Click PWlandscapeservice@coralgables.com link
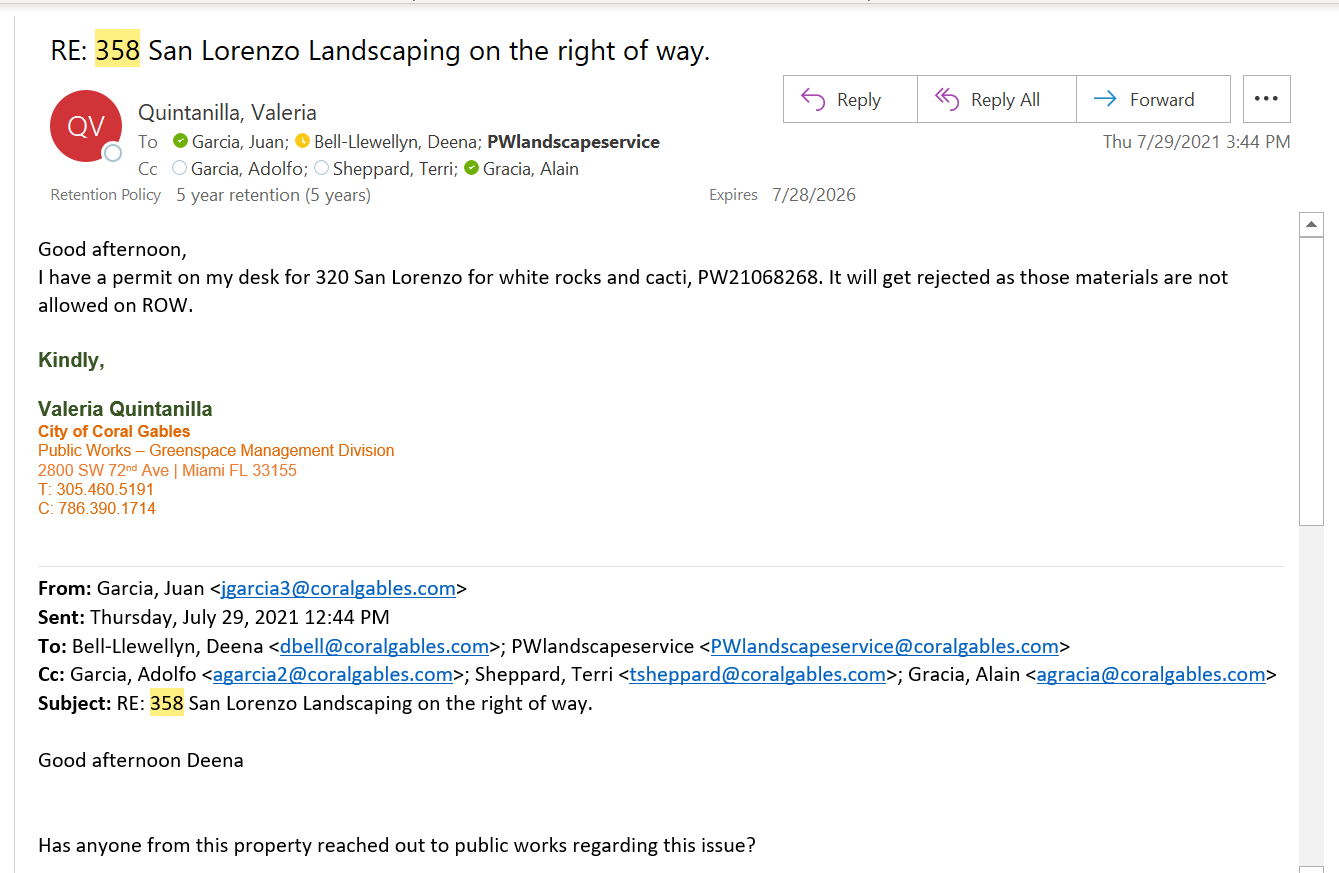 pyautogui.click(x=884, y=646)
